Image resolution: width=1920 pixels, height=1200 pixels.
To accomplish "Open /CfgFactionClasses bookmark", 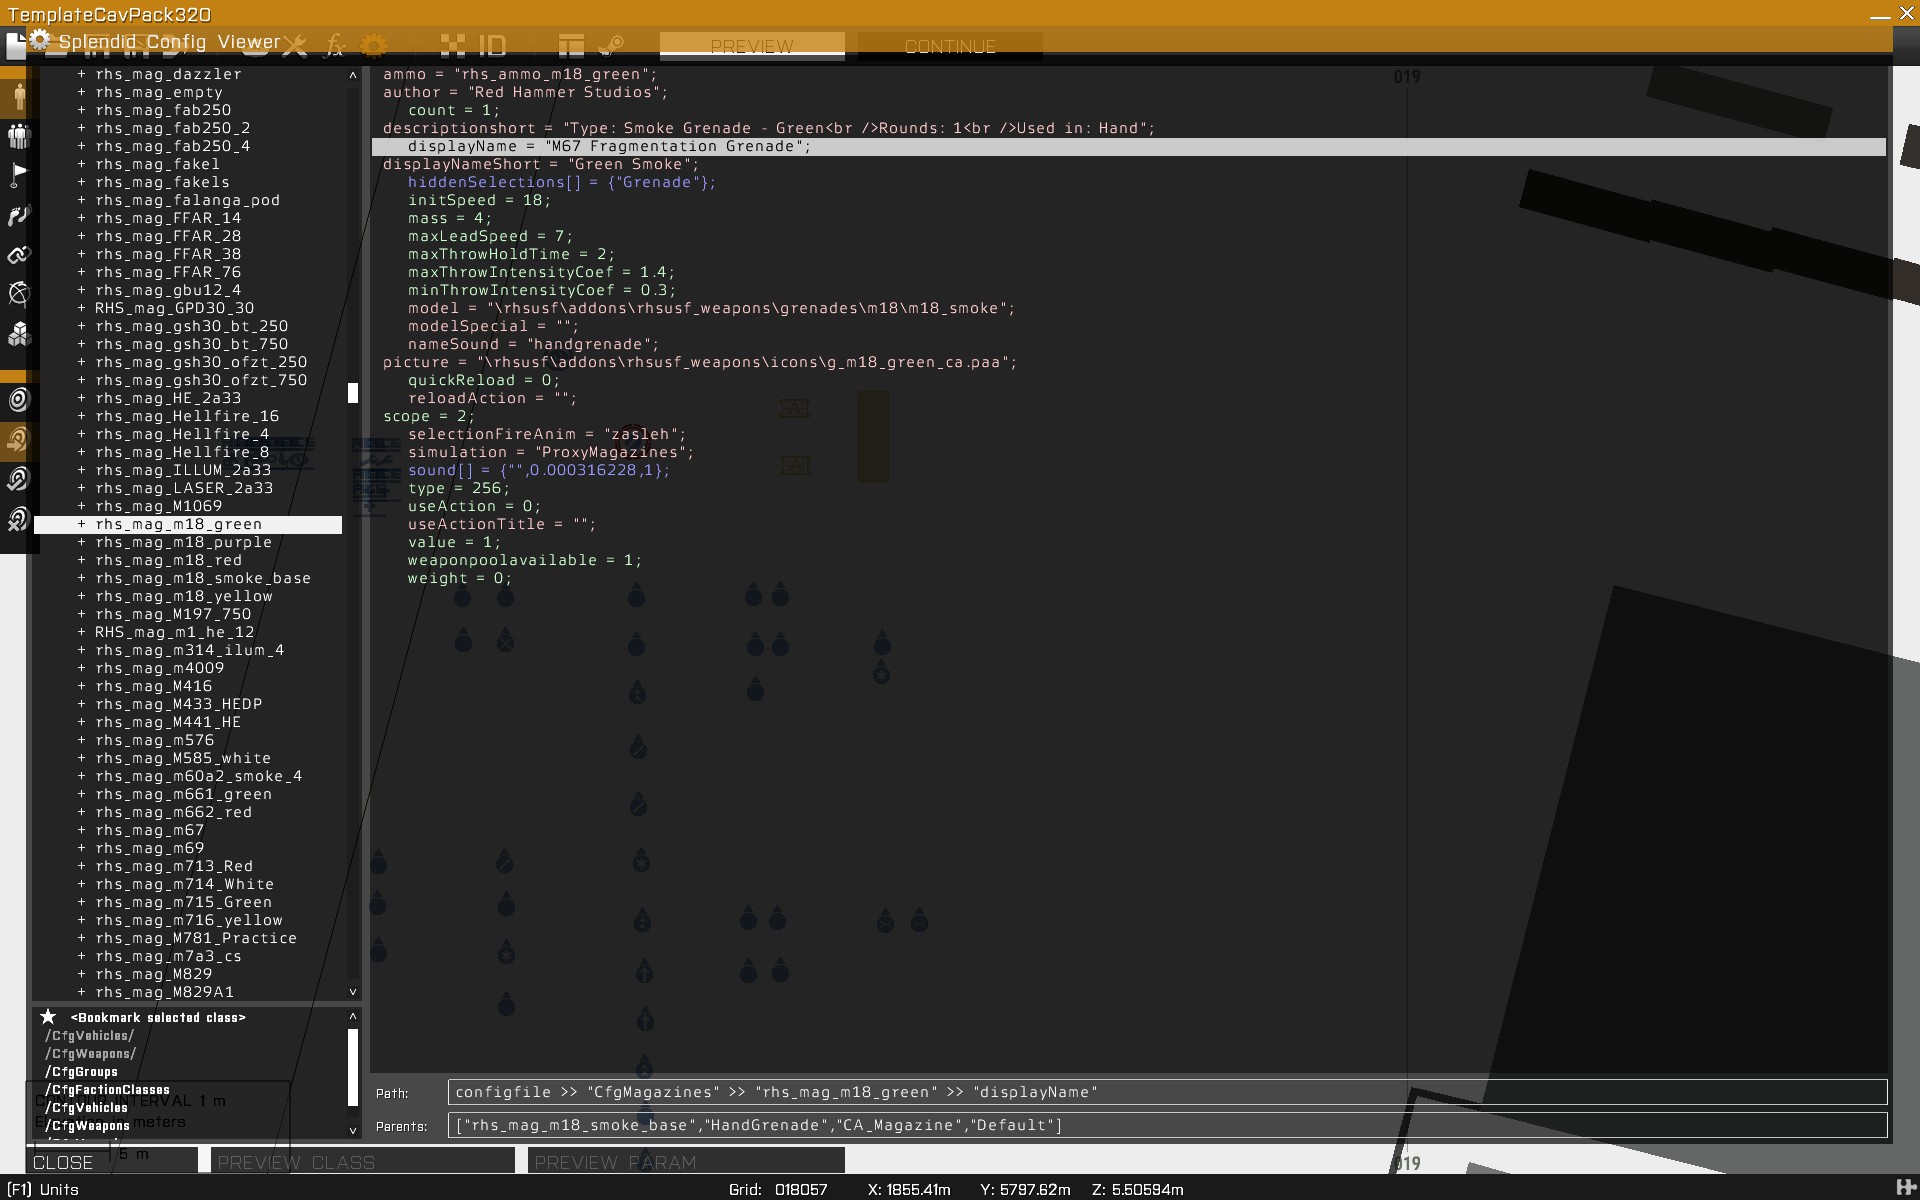I will (x=107, y=1090).
